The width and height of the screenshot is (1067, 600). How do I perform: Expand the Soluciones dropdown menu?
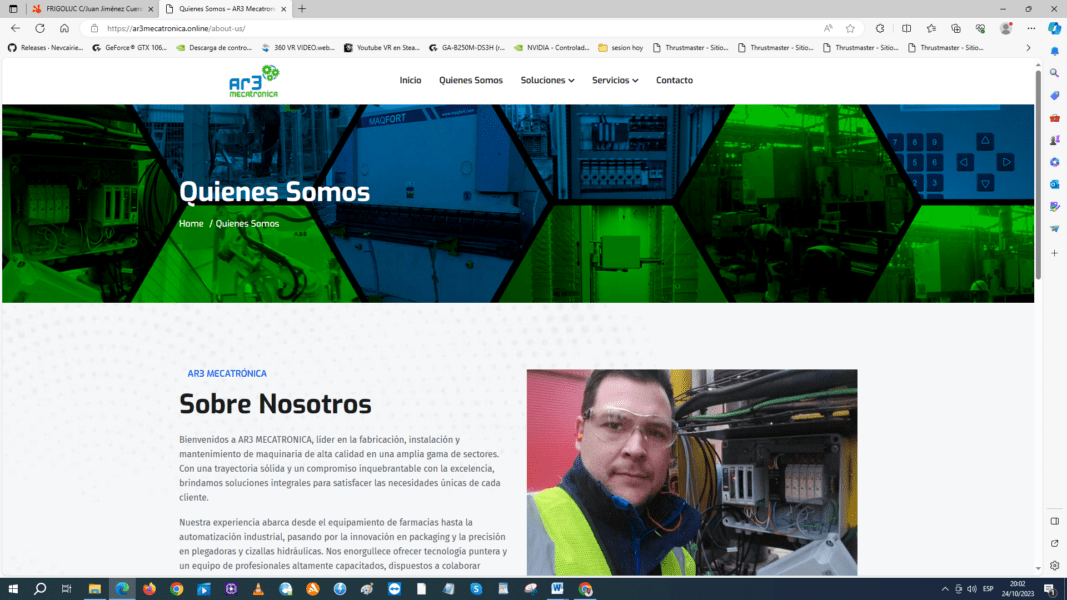pos(547,80)
